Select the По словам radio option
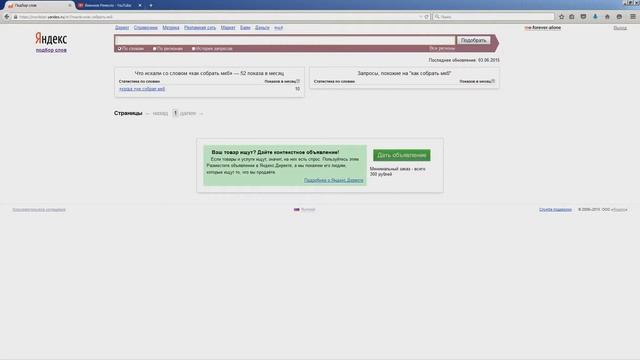640x360 pixels. click(120, 49)
